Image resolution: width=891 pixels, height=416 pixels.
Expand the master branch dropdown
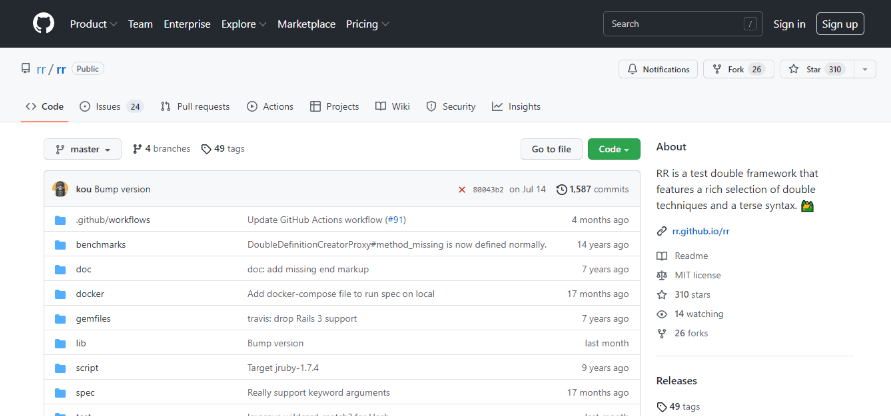[83, 149]
